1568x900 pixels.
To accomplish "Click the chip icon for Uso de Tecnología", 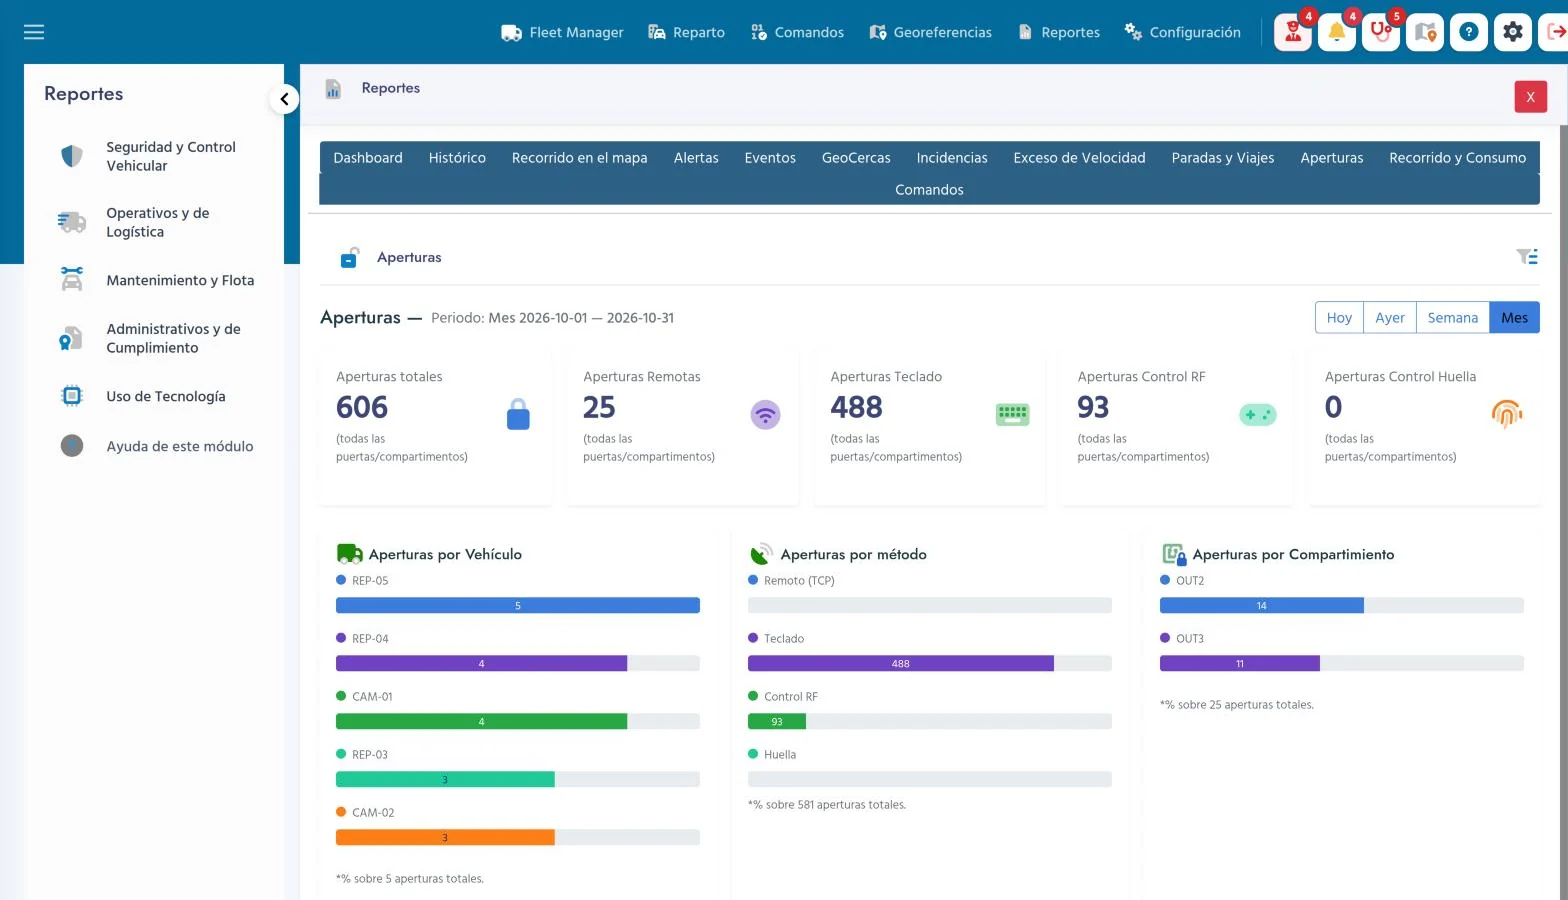I will [72, 396].
